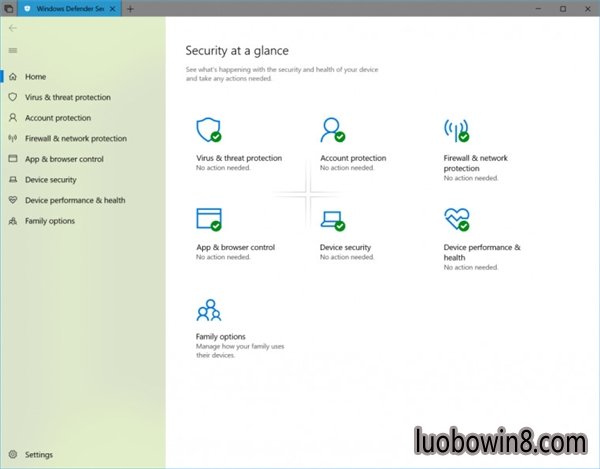Screen dimensions: 600x469
Task: Click the window icon beside App & browser control in sidebar
Action: coord(13,158)
